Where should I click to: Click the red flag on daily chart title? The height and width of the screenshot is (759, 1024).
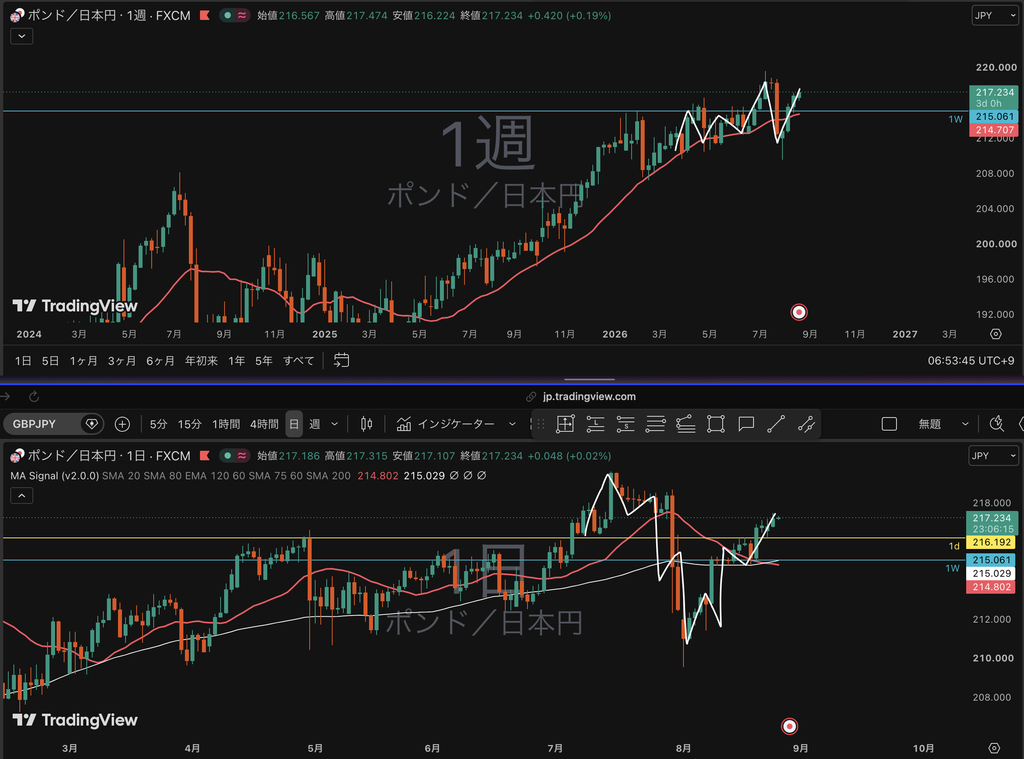coord(204,455)
